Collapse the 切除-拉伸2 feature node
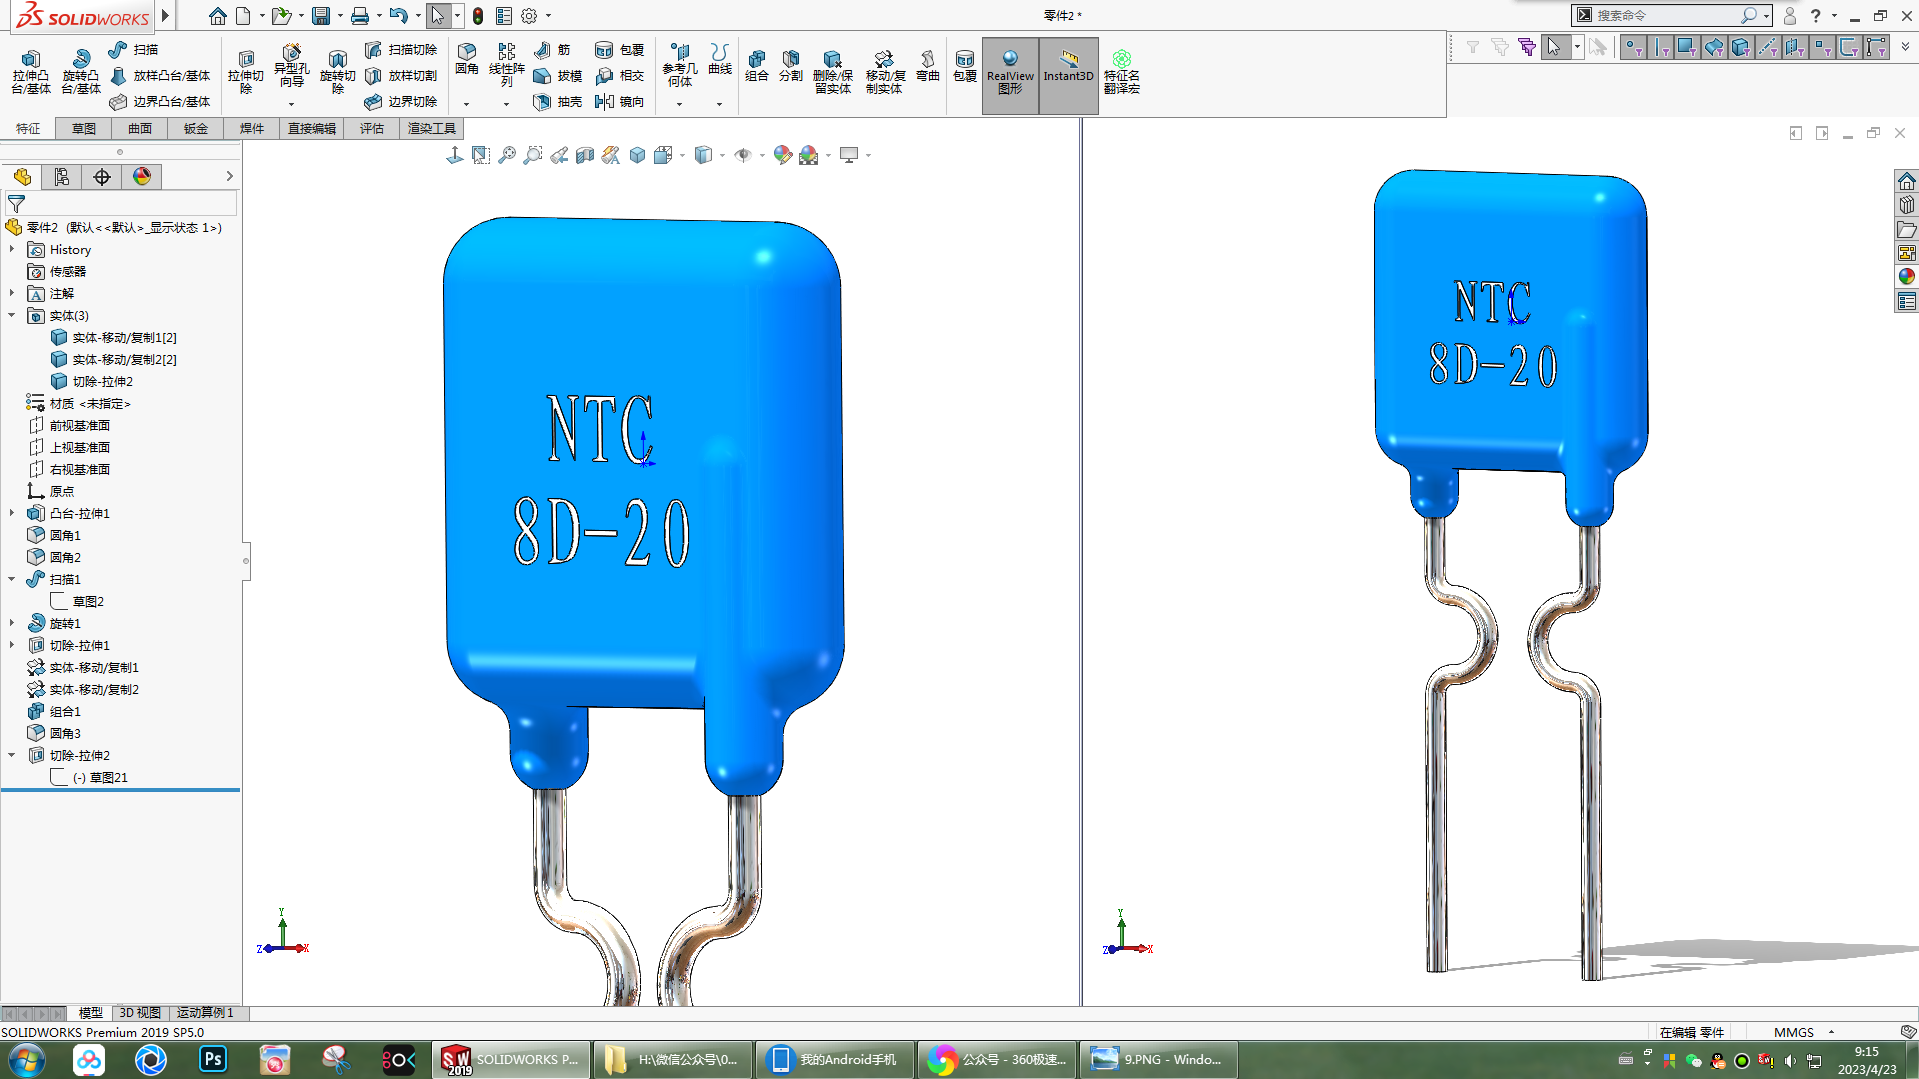 click(x=12, y=755)
